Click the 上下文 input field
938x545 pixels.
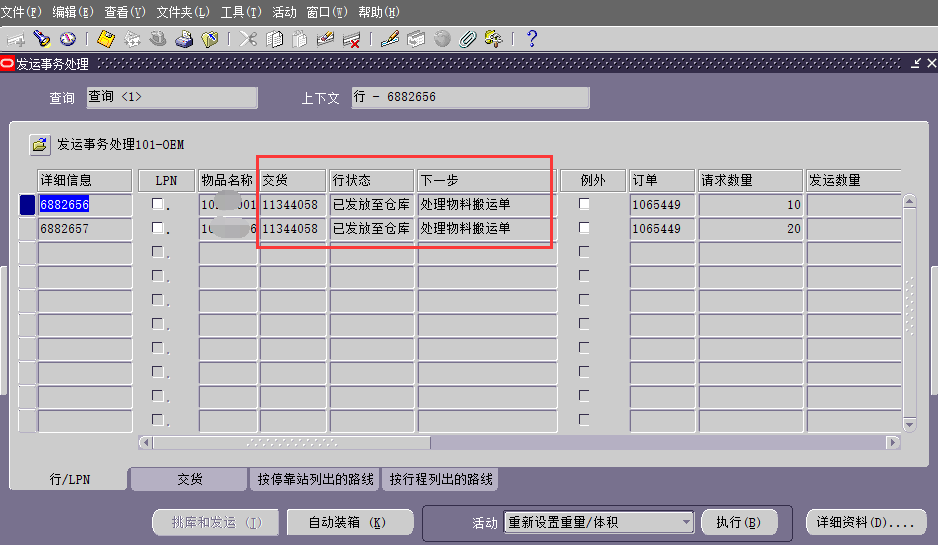tap(469, 97)
